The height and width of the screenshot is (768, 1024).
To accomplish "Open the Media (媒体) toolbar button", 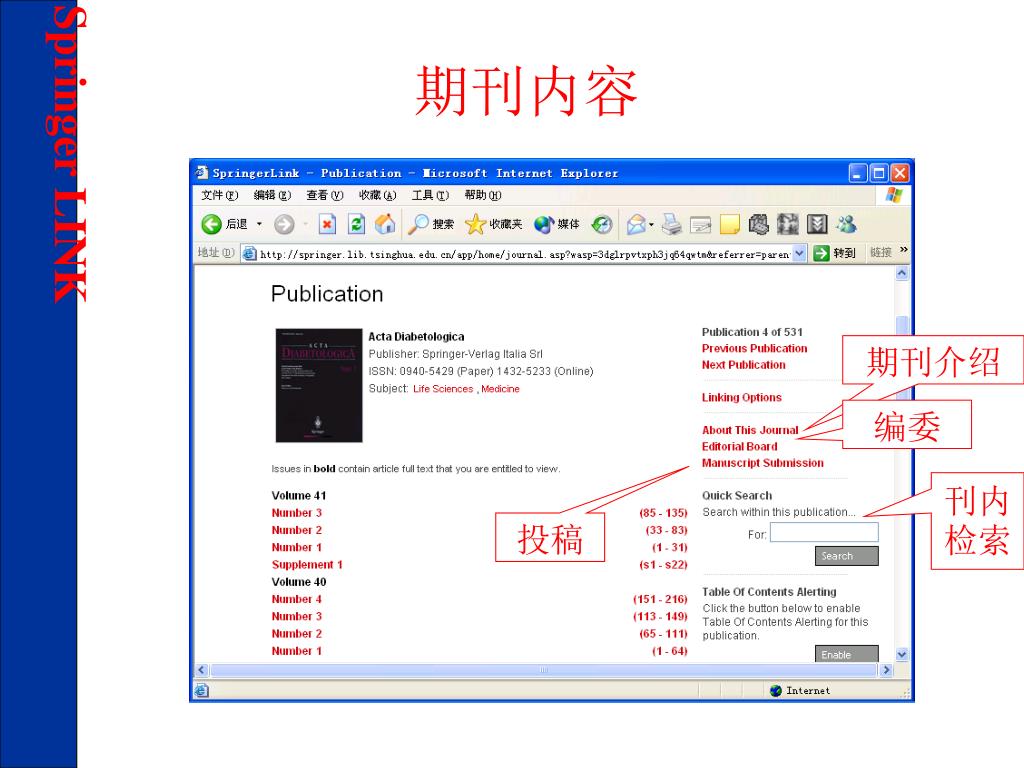I will 556,225.
